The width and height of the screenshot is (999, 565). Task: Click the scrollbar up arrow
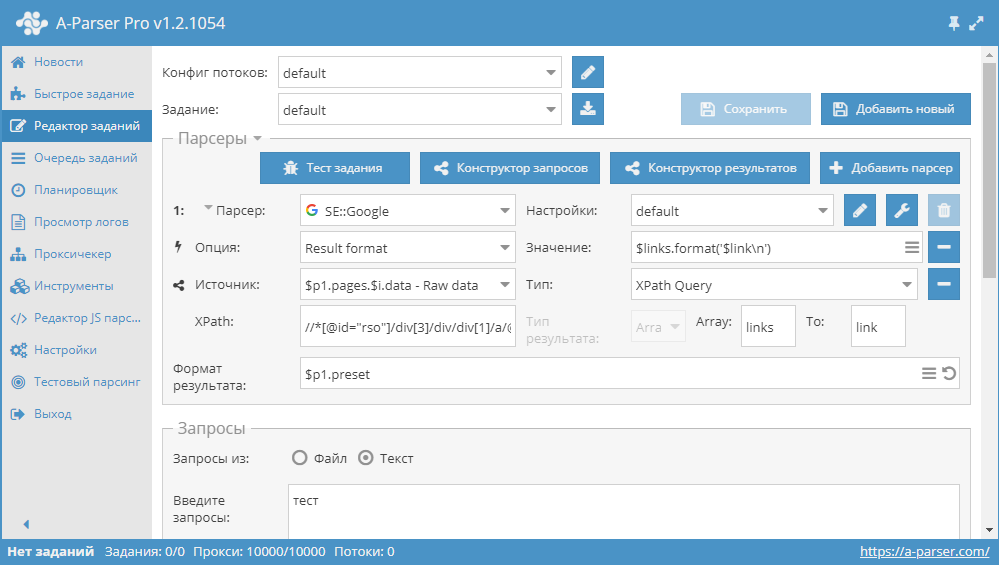tap(989, 55)
